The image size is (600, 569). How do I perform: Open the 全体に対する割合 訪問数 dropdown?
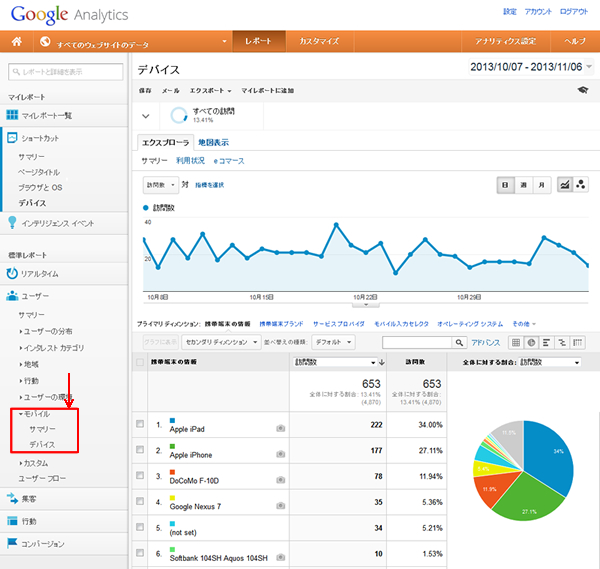tap(550, 362)
